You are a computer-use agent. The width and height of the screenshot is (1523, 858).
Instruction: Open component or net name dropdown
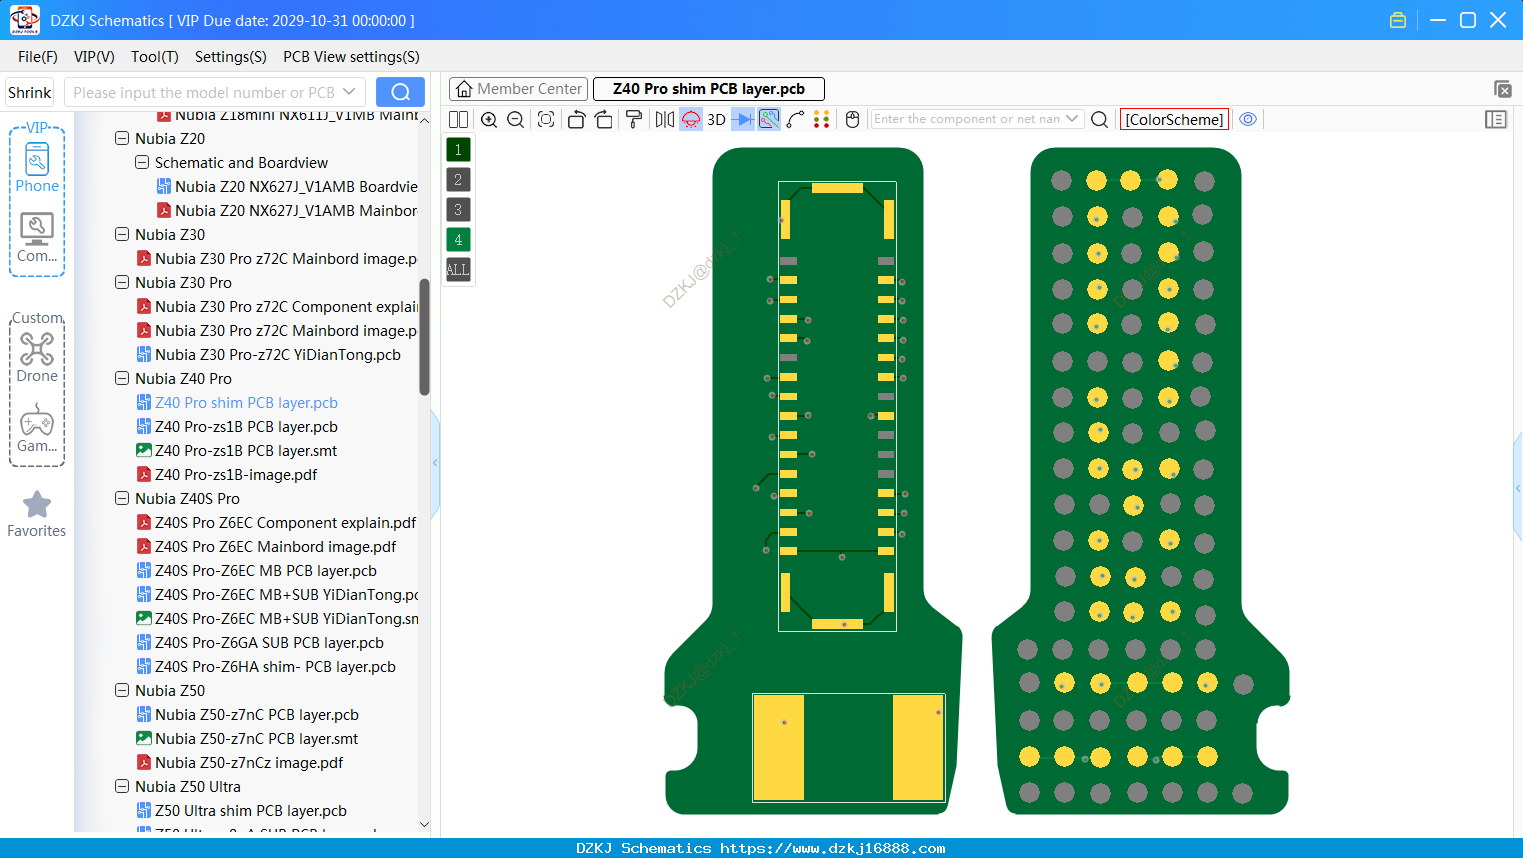[1072, 119]
